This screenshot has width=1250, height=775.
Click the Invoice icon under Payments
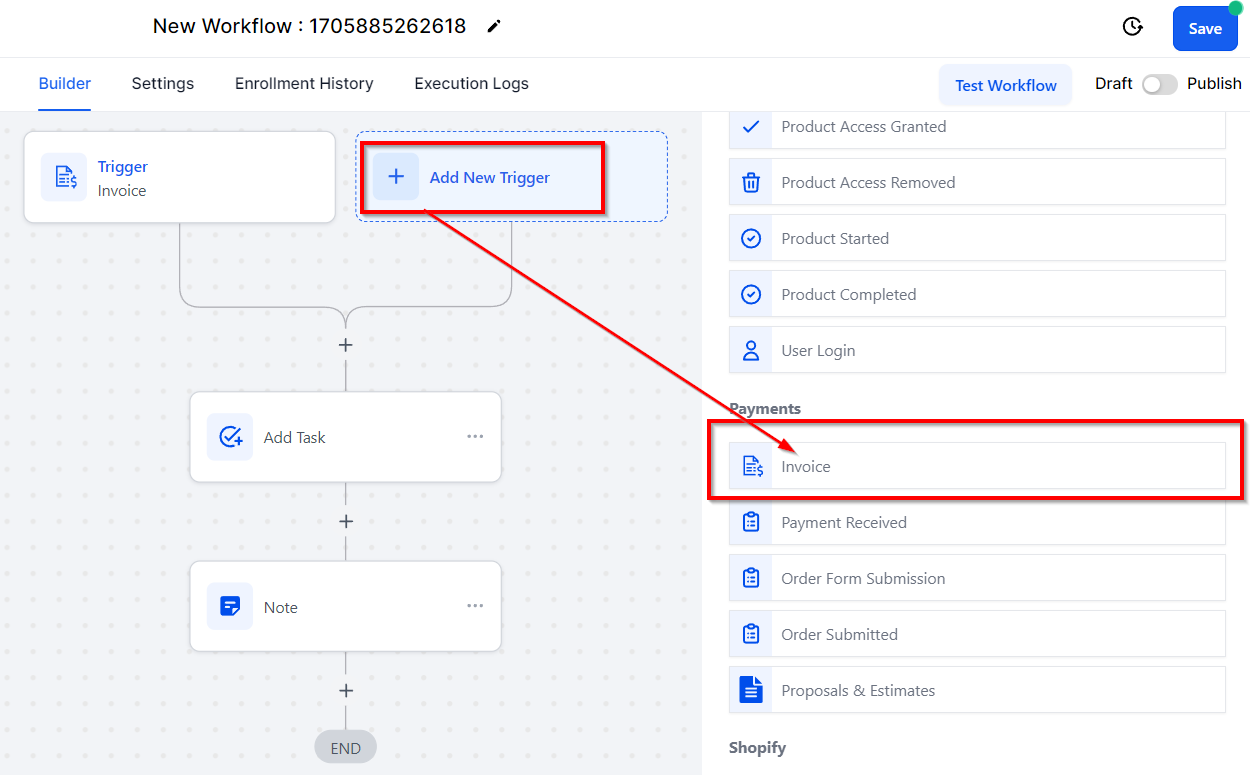pyautogui.click(x=751, y=467)
